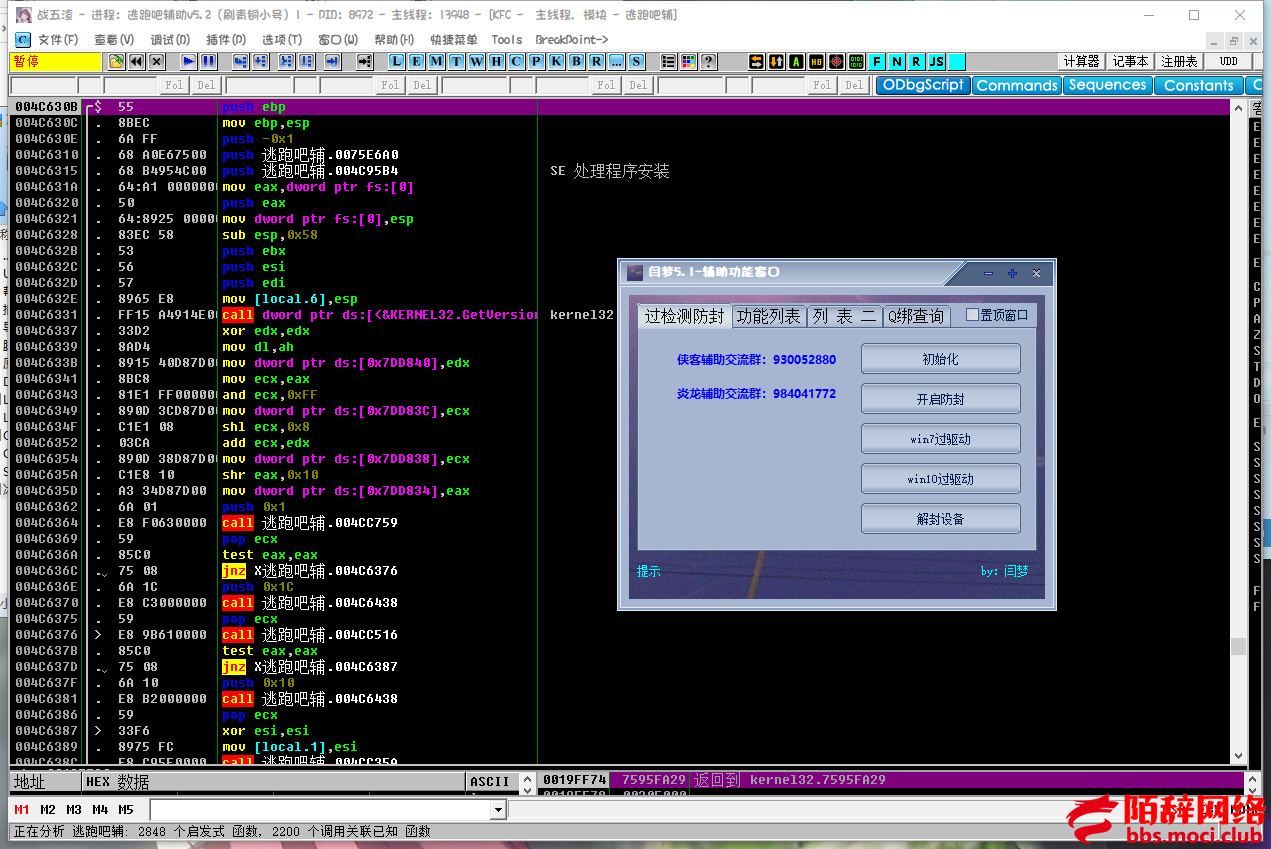Open the 快捷菜单 menu
This screenshot has height=849, width=1271.
[454, 39]
